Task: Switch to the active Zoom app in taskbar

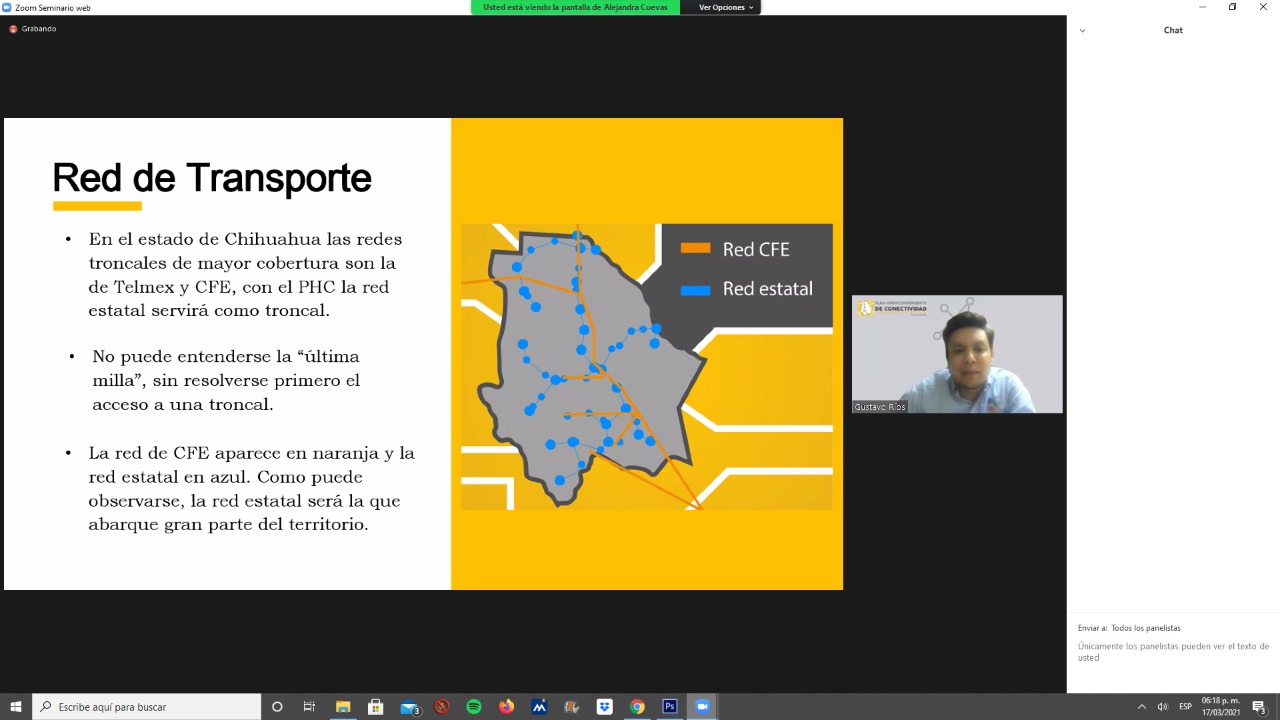Action: point(701,706)
